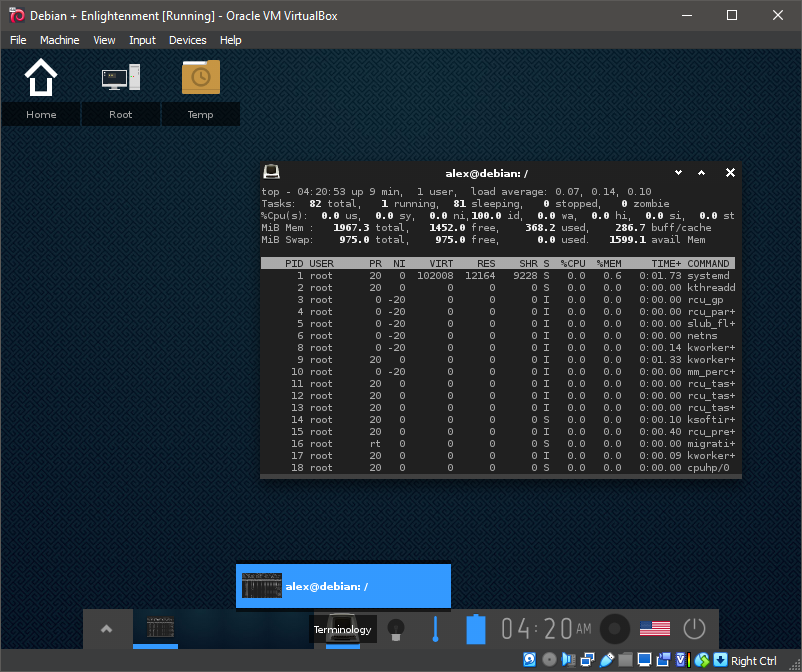This screenshot has height=672, width=802.
Task: Open the VirtualBox Input menu
Action: (142, 40)
